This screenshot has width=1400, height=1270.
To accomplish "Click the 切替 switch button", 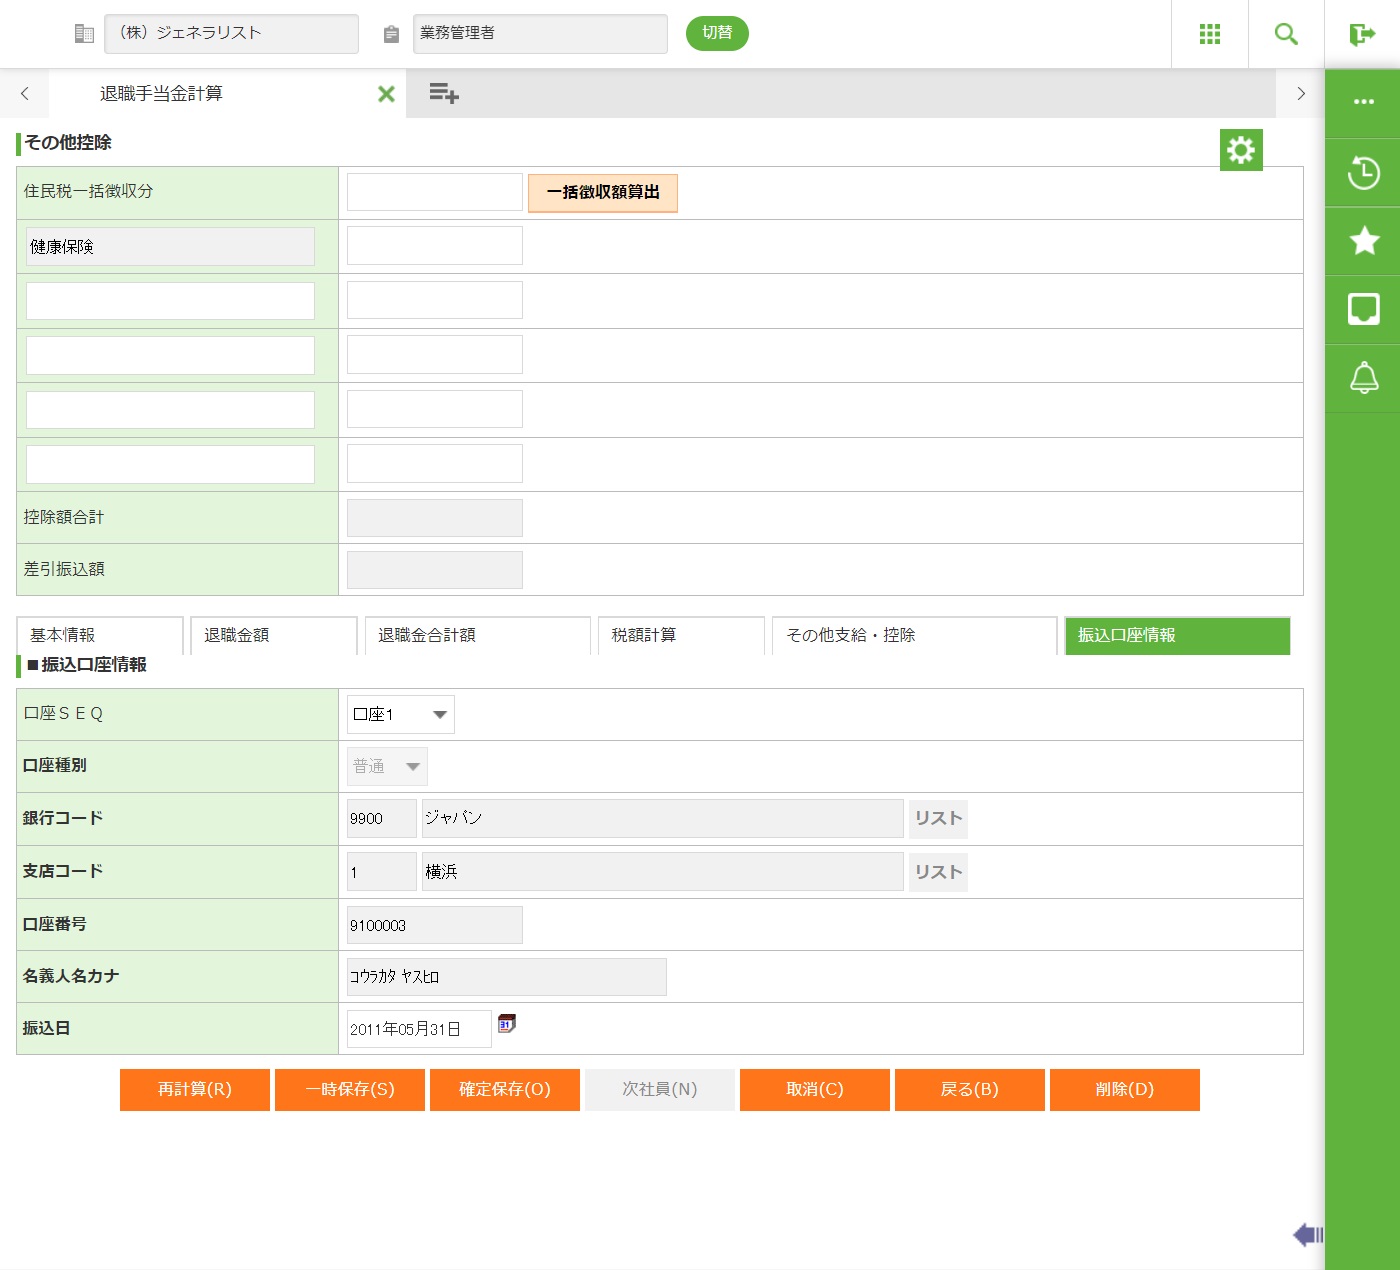I will (717, 33).
